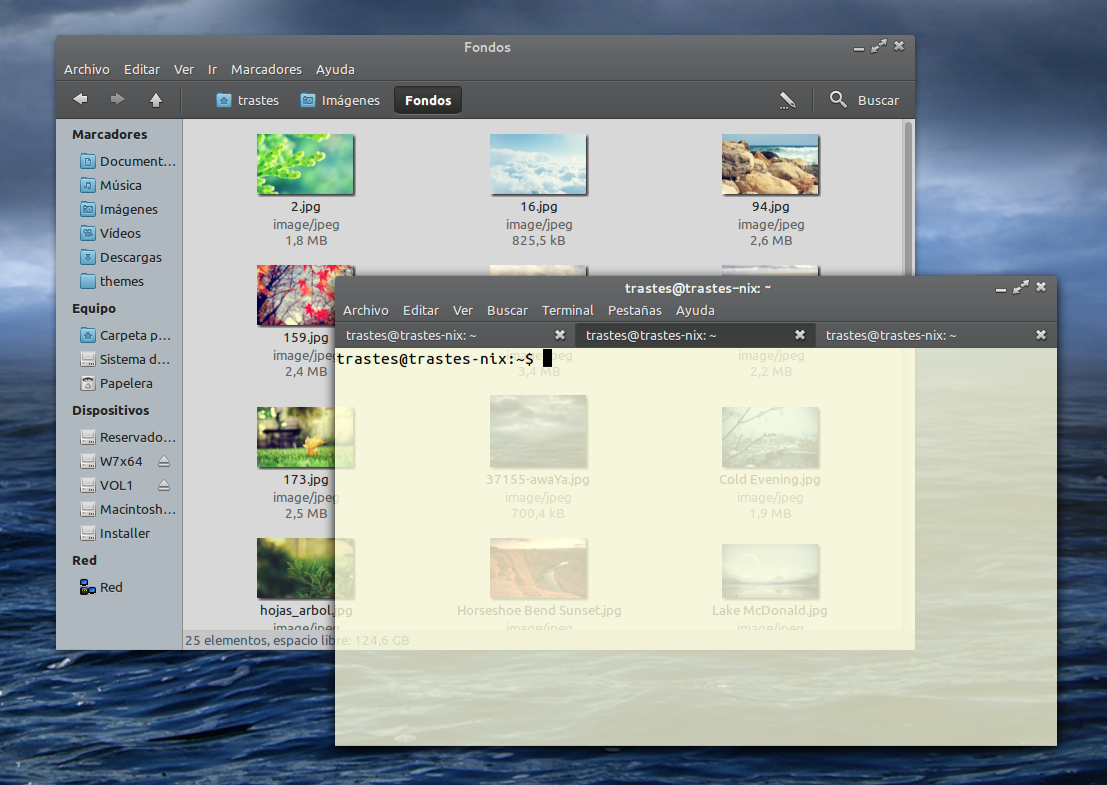This screenshot has height=785, width=1107.
Task: Switch to the third terminal tab
Action: click(936, 335)
